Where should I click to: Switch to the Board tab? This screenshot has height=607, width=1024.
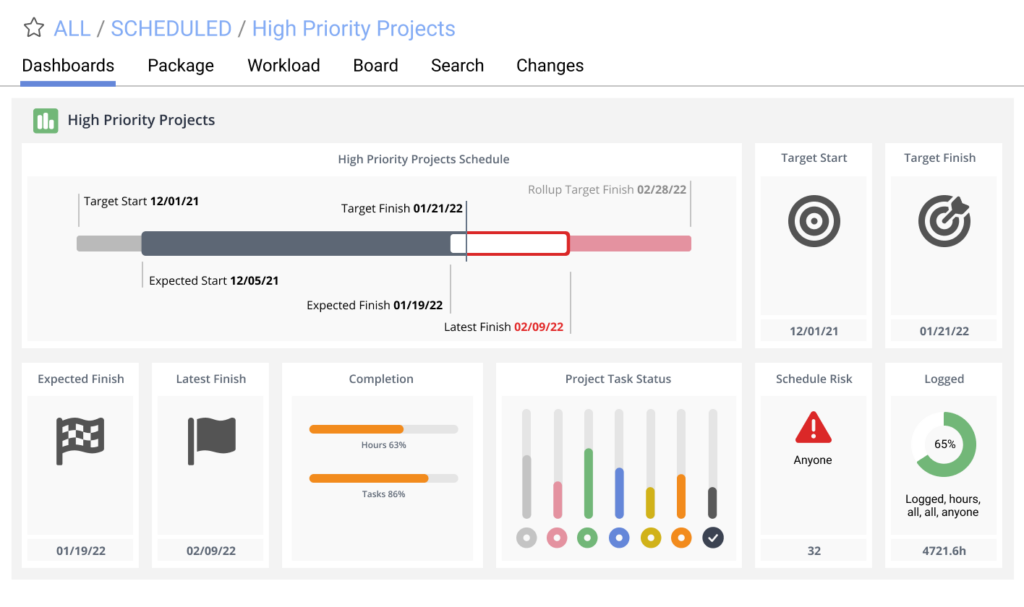[x=375, y=66]
